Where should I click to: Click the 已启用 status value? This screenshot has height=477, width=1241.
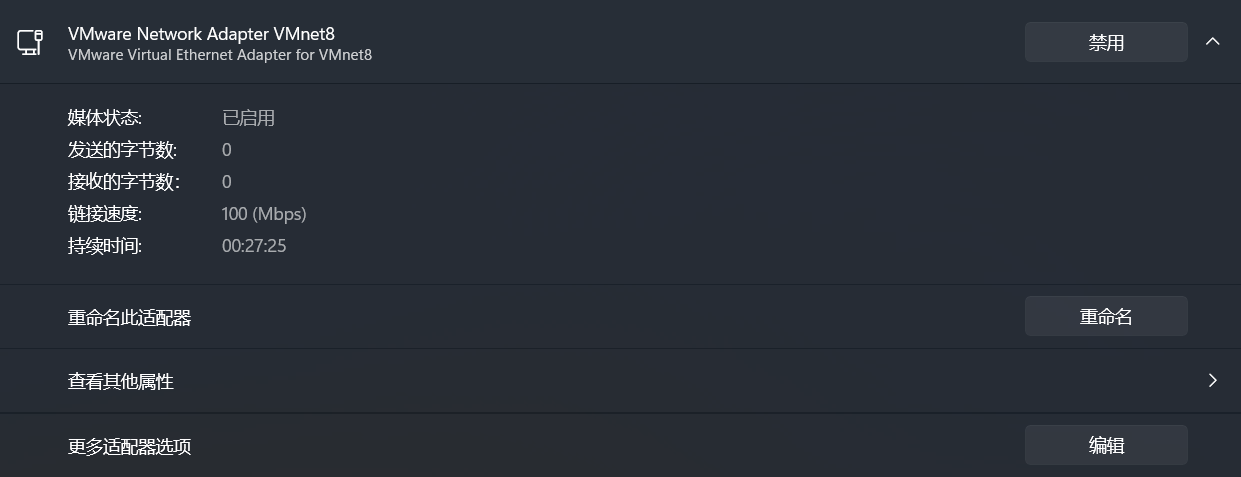click(x=248, y=118)
